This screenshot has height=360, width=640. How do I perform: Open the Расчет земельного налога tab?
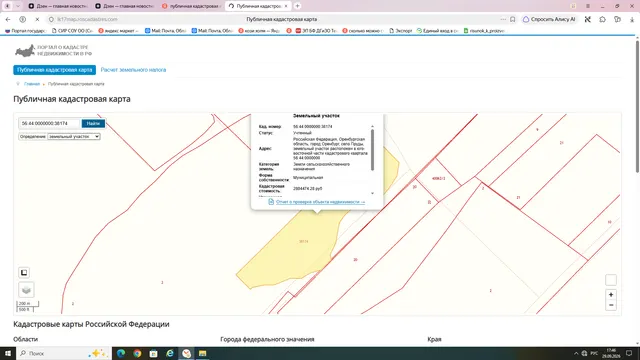pyautogui.click(x=133, y=70)
